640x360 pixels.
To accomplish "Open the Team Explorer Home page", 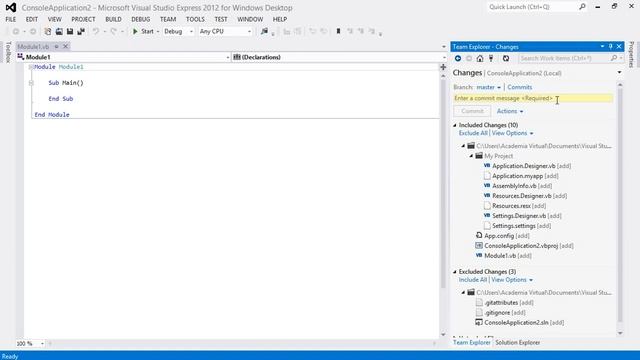I will [480, 58].
